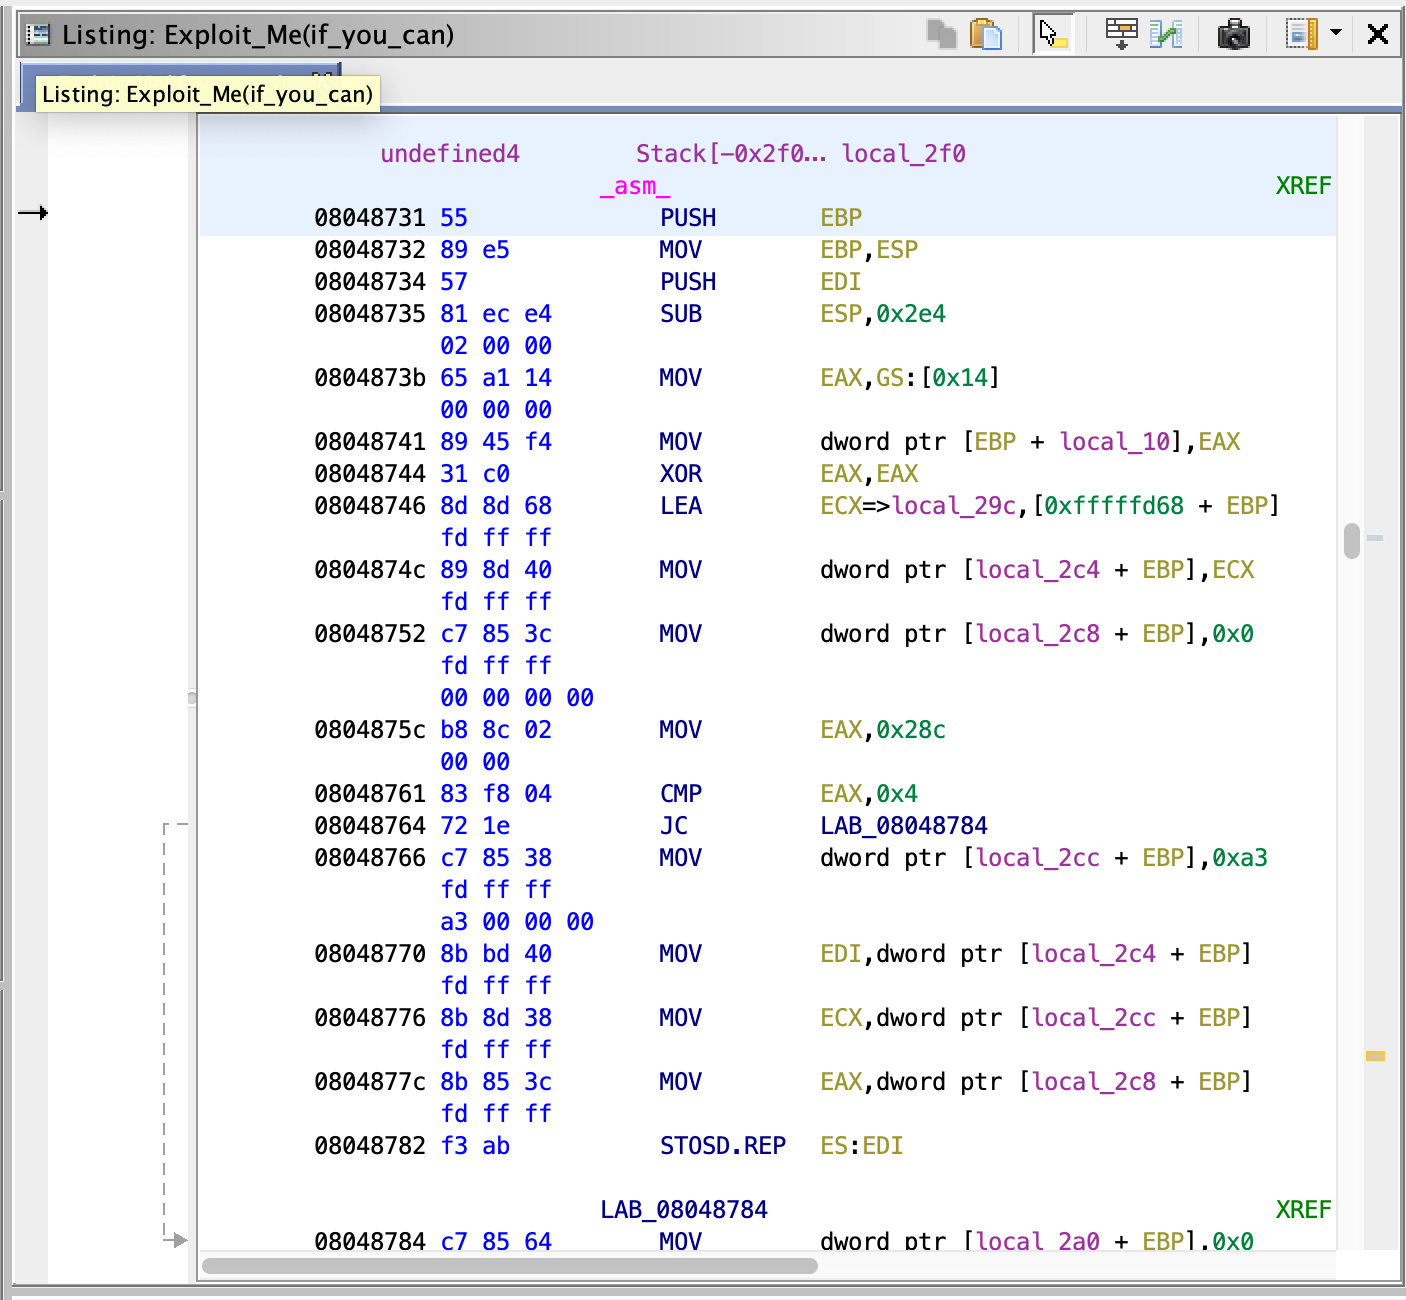The image size is (1406, 1300).
Task: Select address 08048731 PUSH EBP line
Action: tap(369, 218)
